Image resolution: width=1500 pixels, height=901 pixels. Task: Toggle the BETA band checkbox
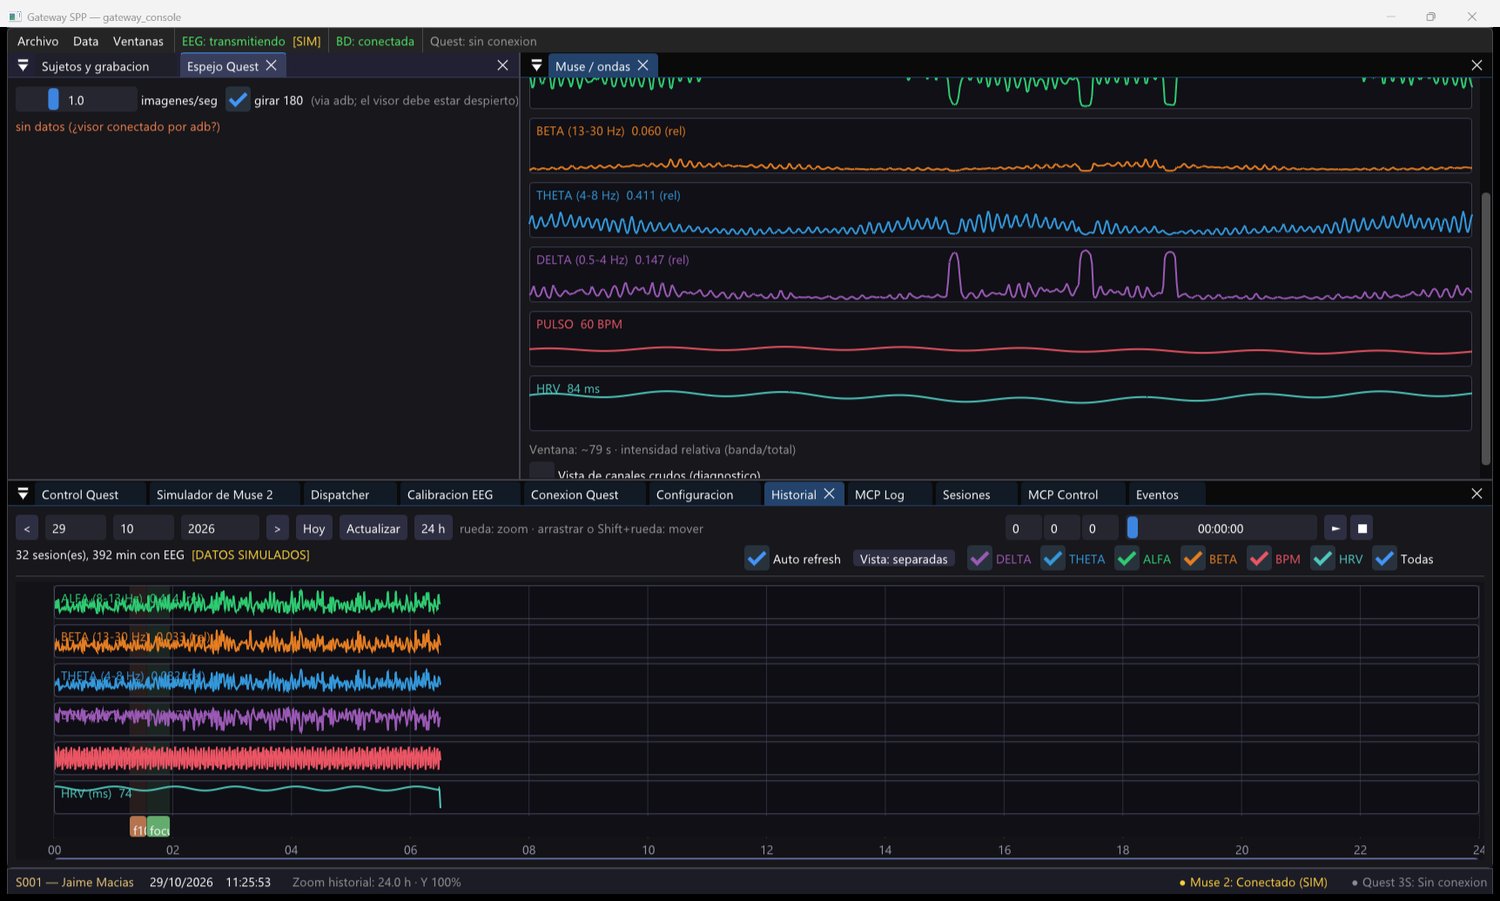coord(1193,559)
